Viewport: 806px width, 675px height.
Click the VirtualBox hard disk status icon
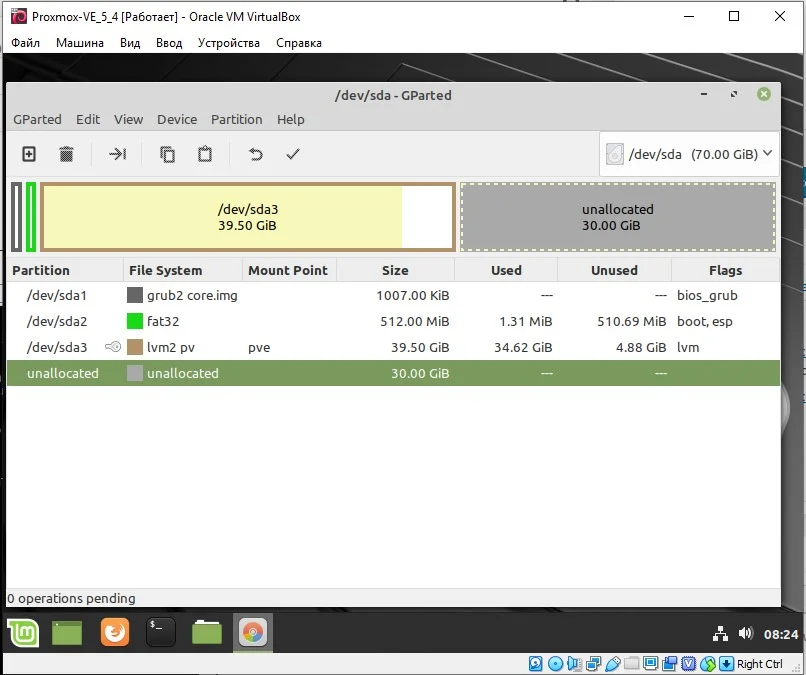click(x=535, y=664)
